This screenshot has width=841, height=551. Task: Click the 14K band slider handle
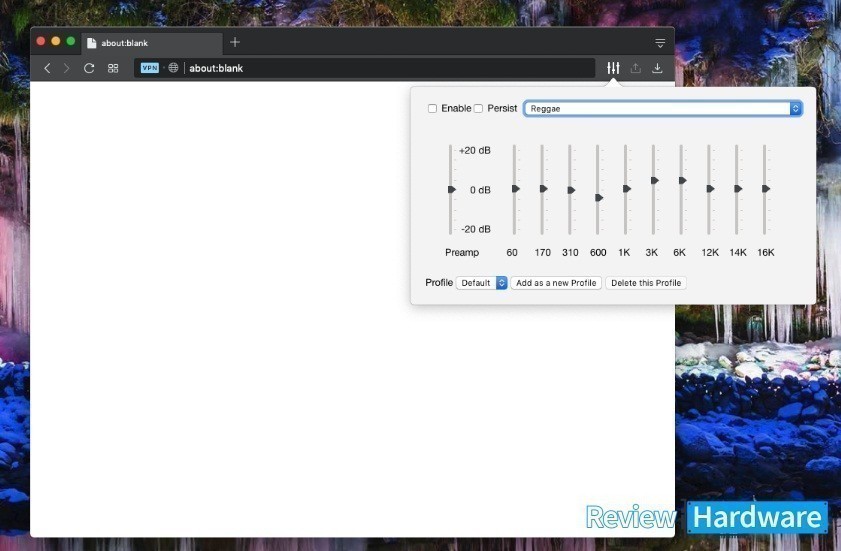738,189
